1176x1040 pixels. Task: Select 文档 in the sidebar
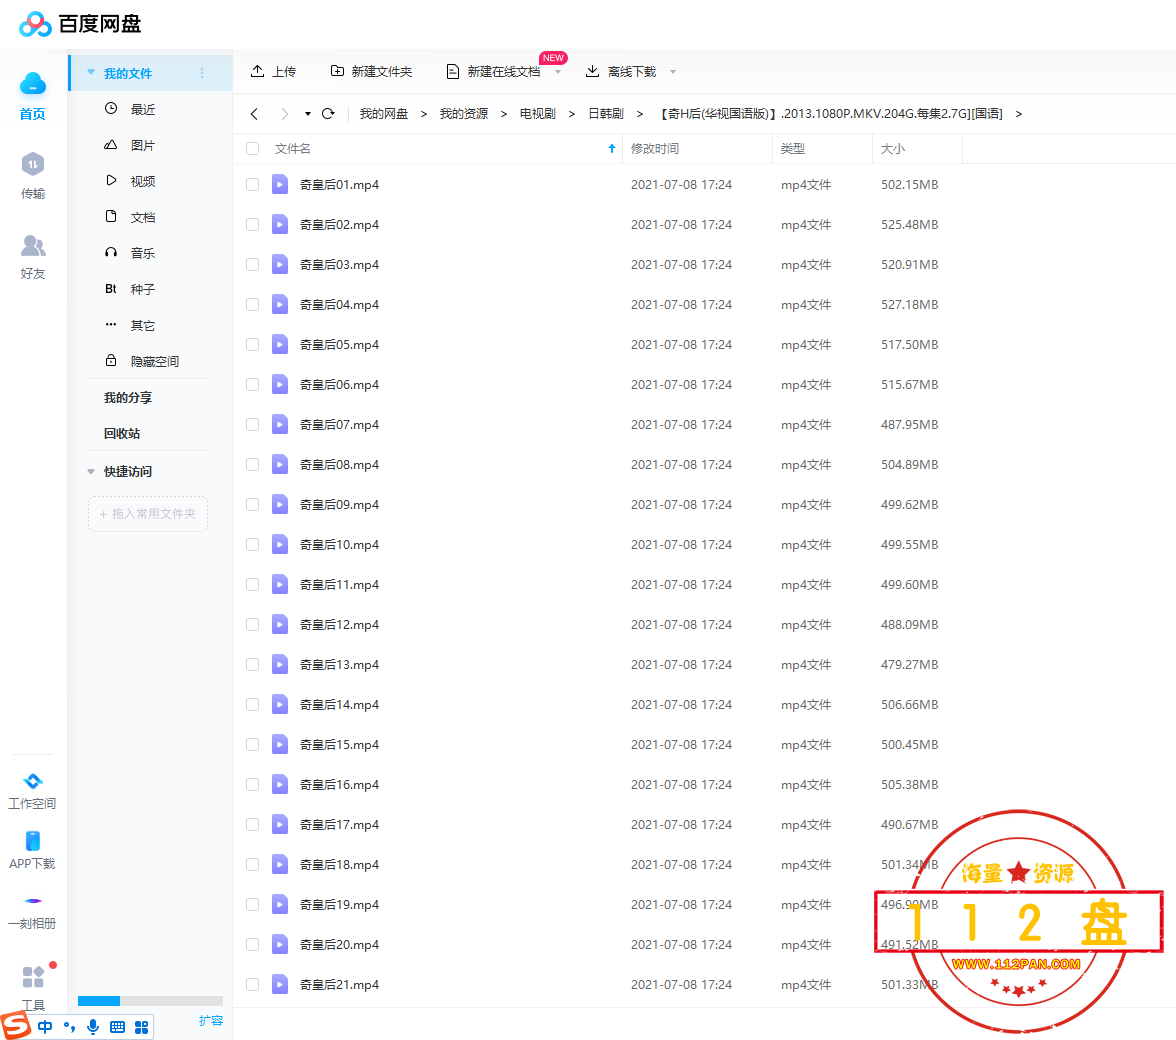pos(142,217)
